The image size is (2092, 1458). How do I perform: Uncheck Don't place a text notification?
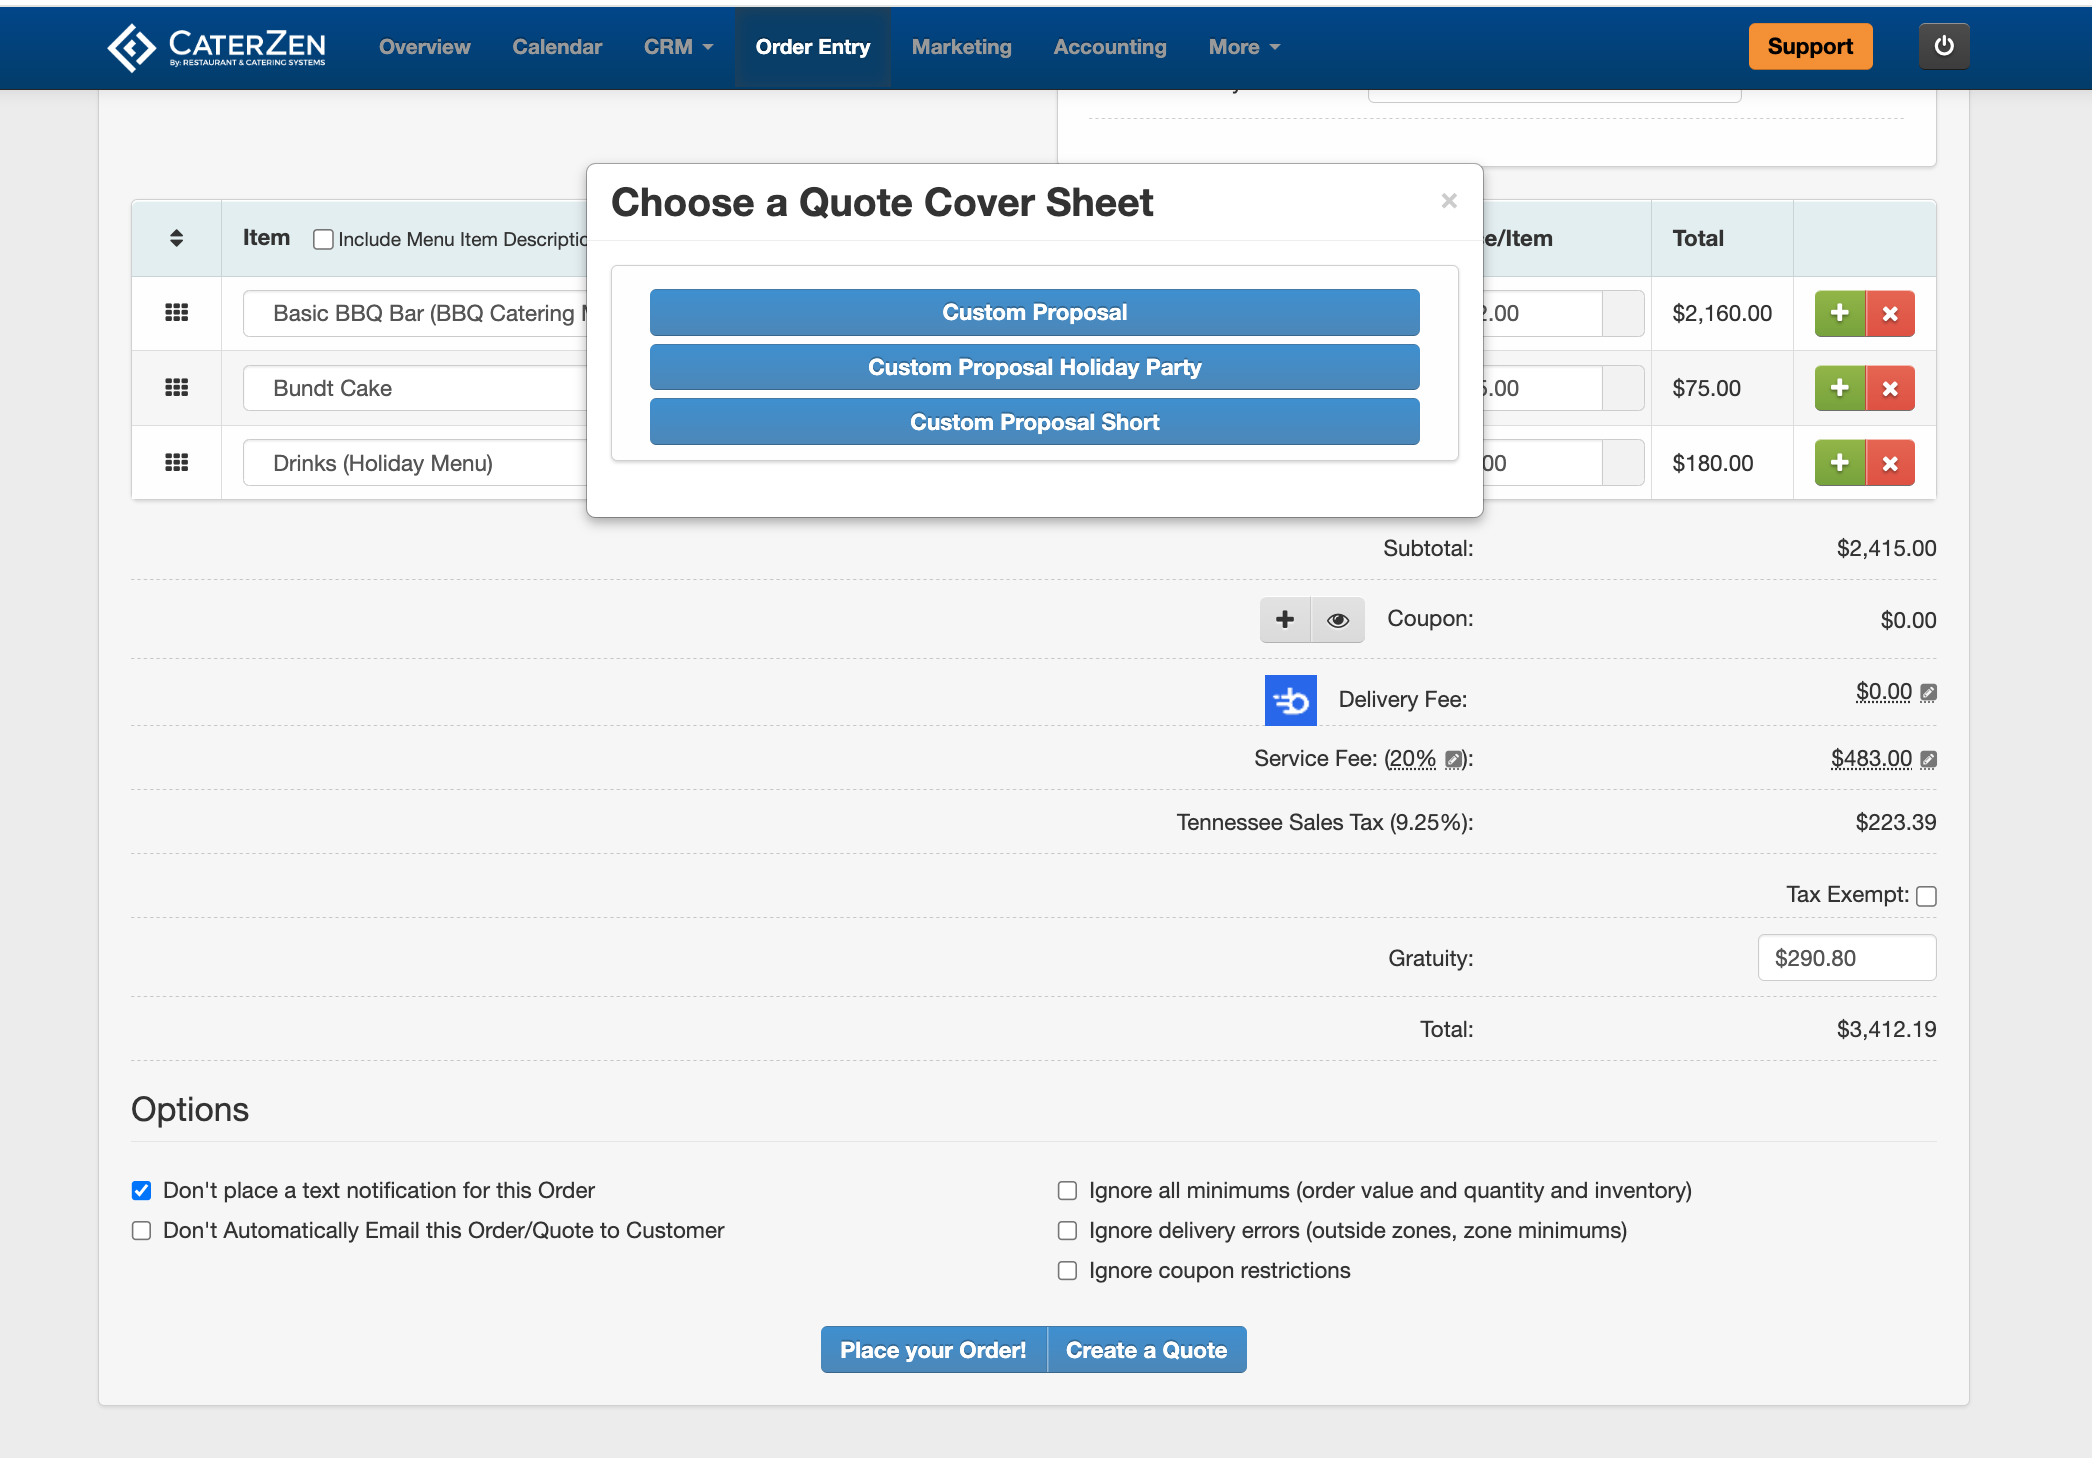point(142,1190)
